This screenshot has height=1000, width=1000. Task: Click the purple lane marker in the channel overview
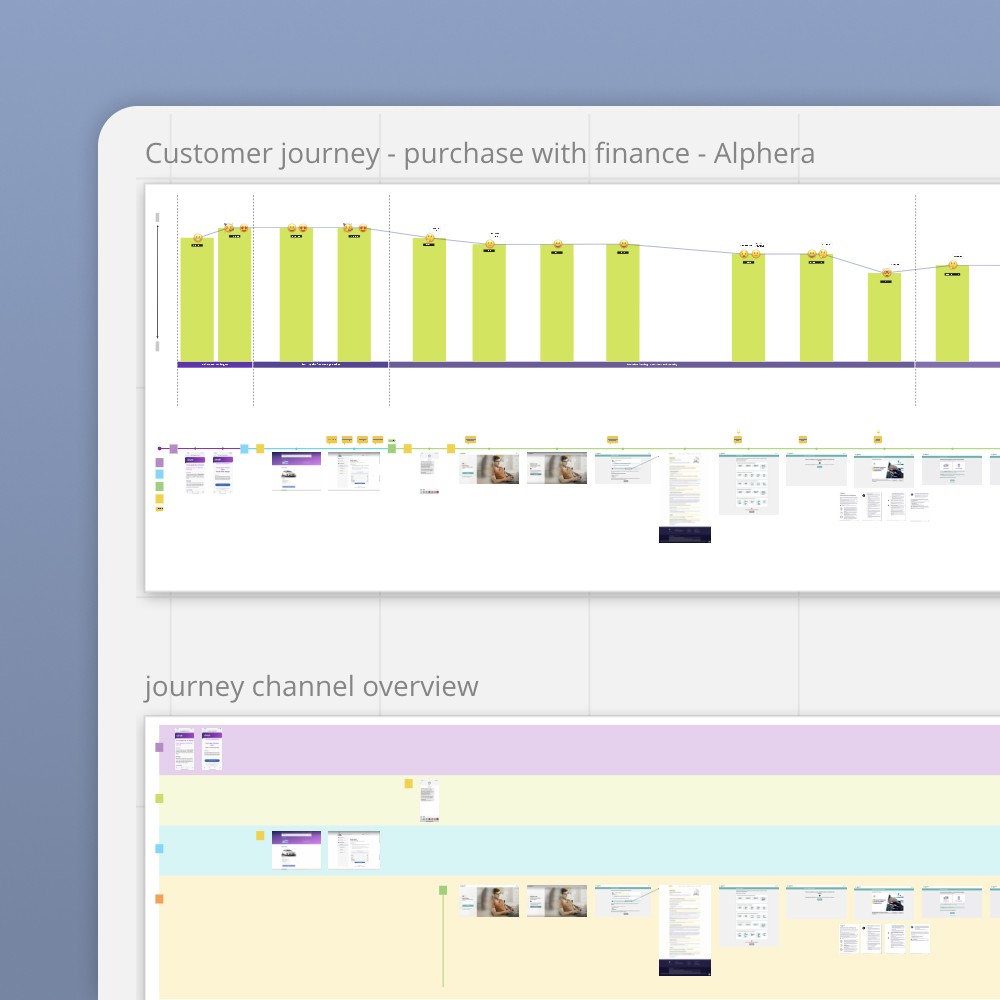tap(159, 747)
